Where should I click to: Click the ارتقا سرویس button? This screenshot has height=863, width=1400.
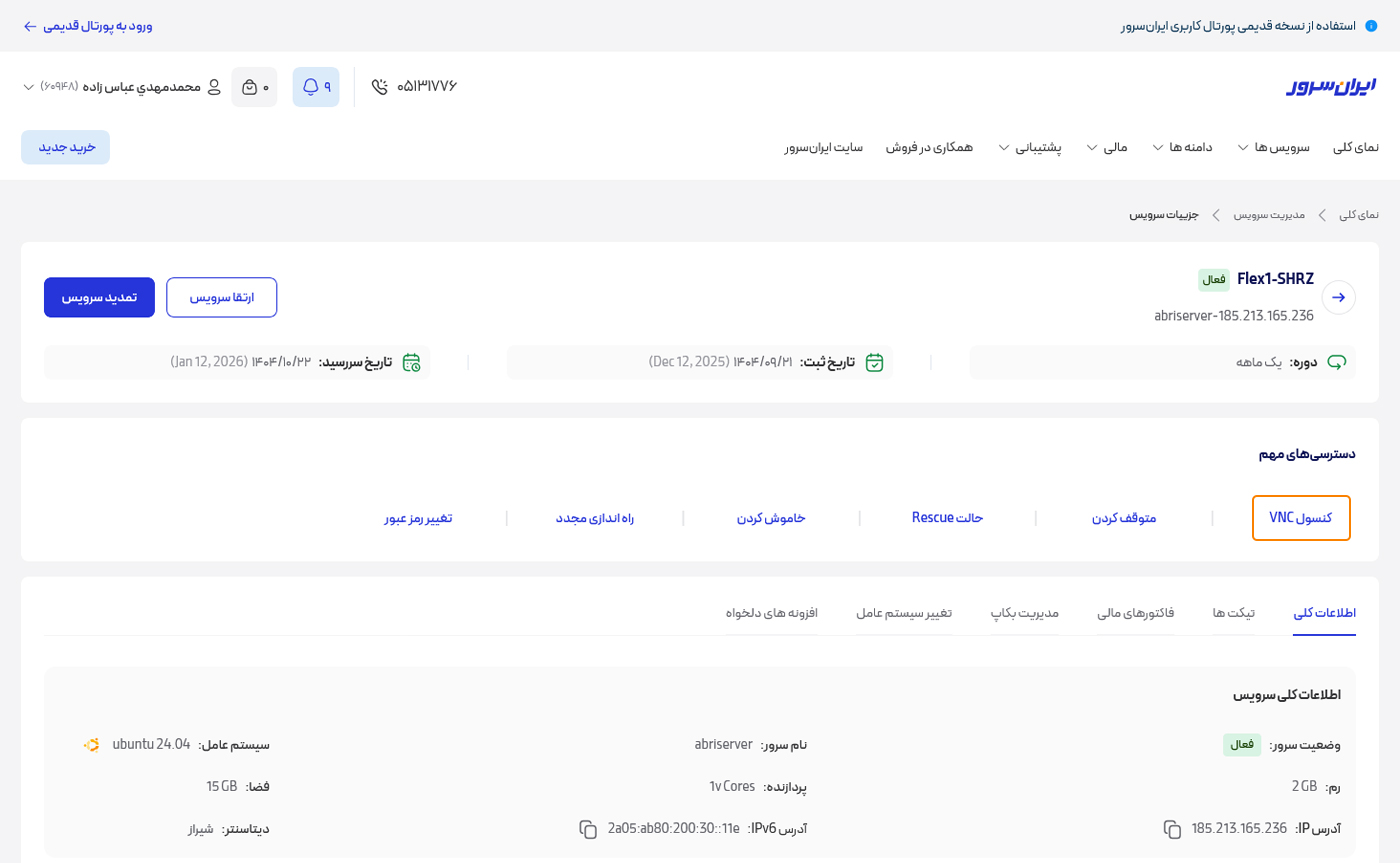221,298
